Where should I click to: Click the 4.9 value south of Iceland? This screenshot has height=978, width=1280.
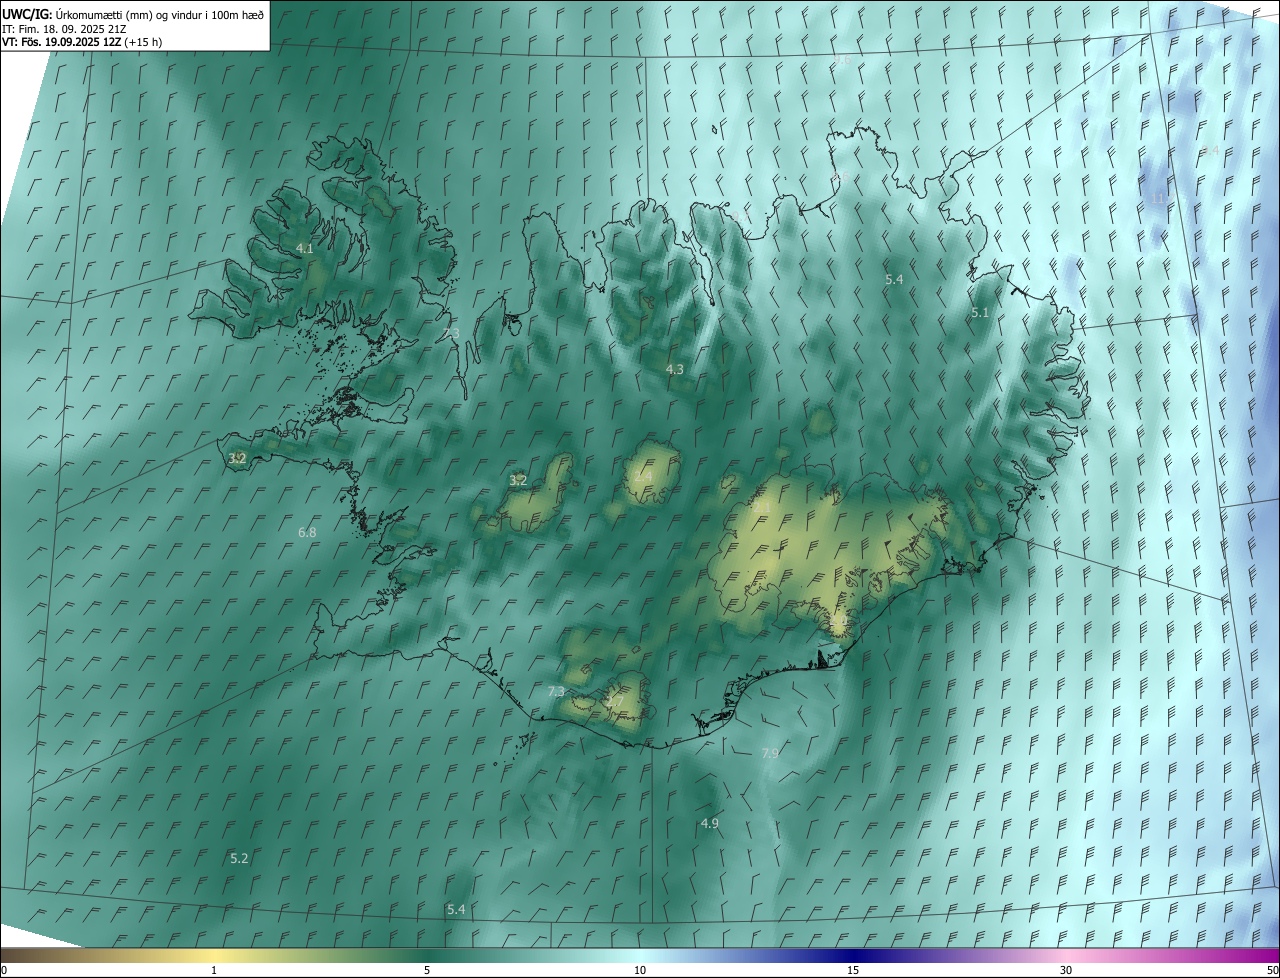coord(710,824)
